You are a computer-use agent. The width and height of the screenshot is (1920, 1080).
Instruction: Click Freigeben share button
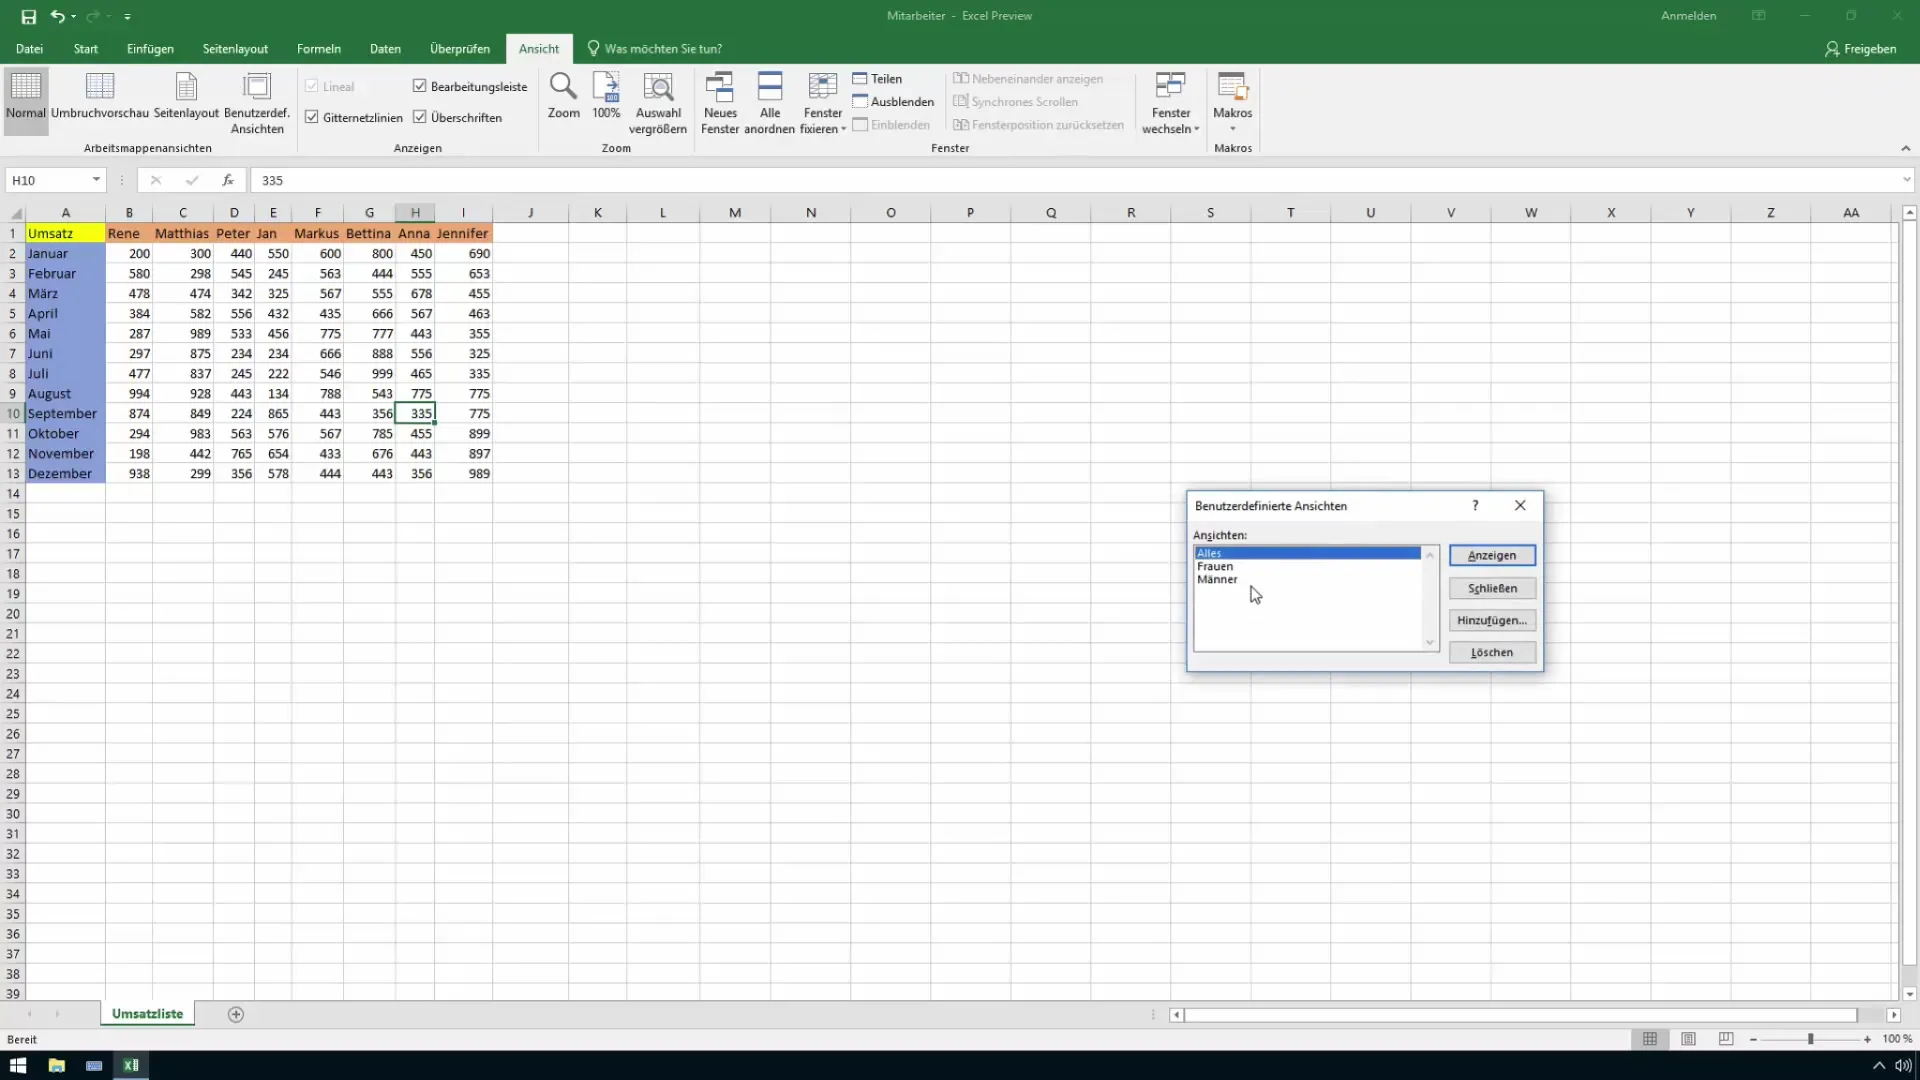tap(1861, 49)
